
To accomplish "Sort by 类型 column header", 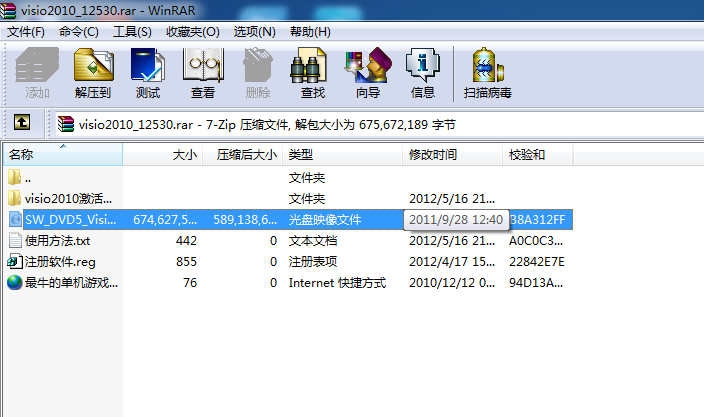I will point(343,155).
